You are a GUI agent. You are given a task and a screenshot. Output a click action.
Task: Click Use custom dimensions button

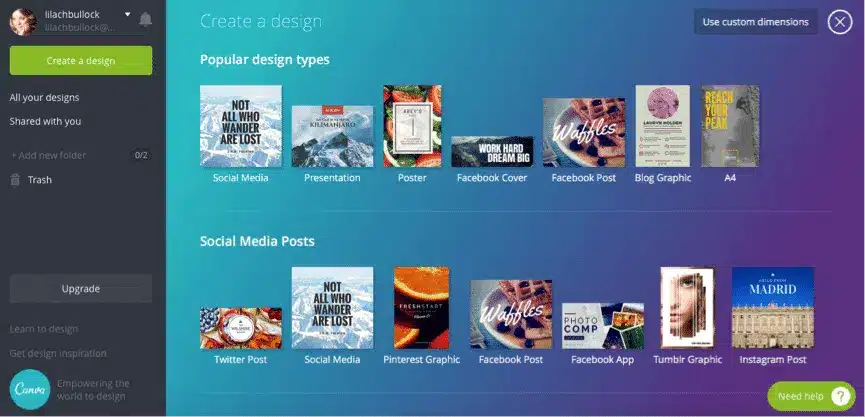point(758,22)
